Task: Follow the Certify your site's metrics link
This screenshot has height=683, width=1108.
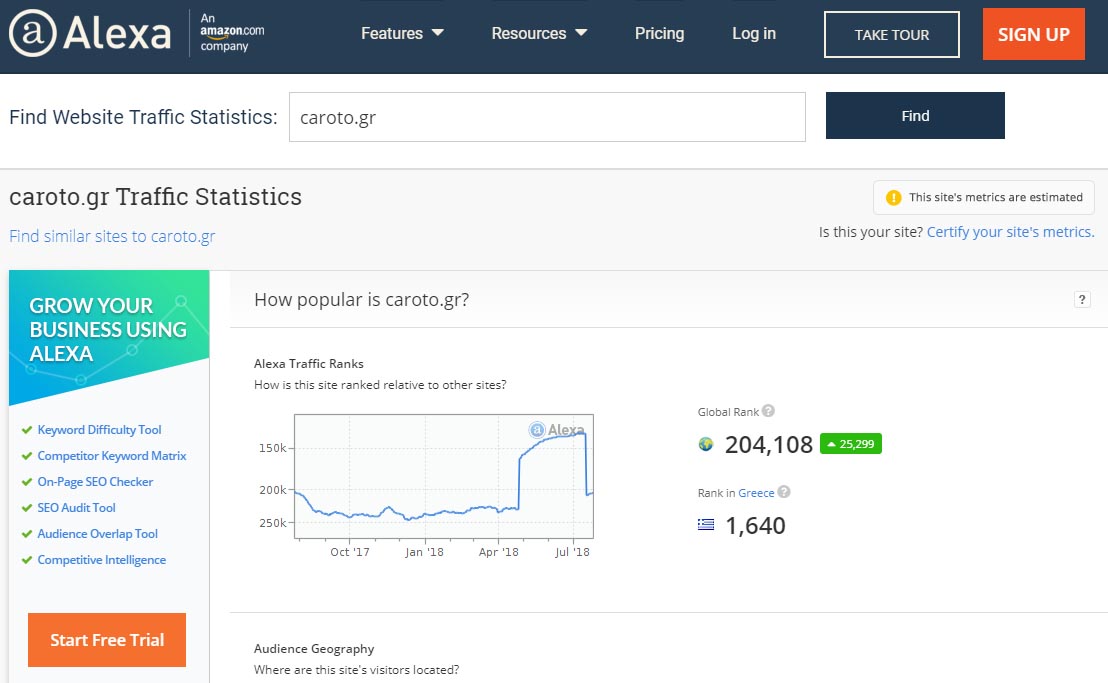Action: click(1010, 232)
